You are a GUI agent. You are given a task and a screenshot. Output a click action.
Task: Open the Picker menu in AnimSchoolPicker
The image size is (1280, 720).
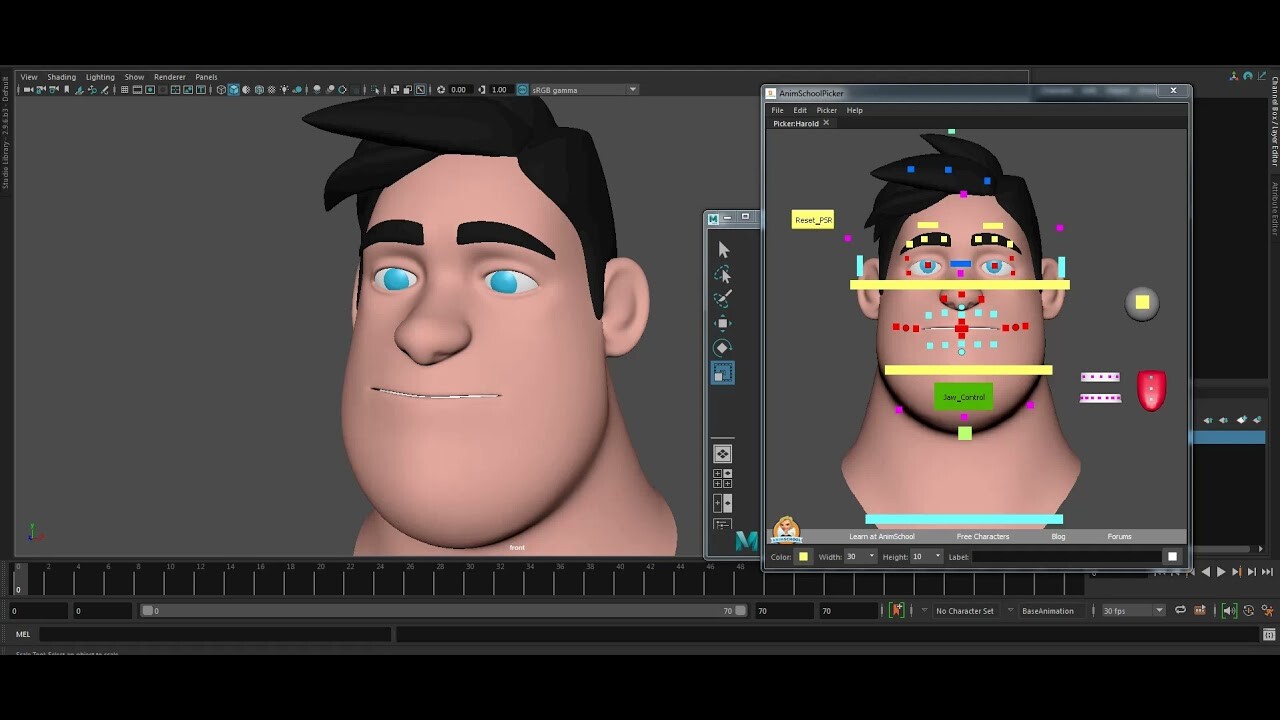click(x=826, y=110)
